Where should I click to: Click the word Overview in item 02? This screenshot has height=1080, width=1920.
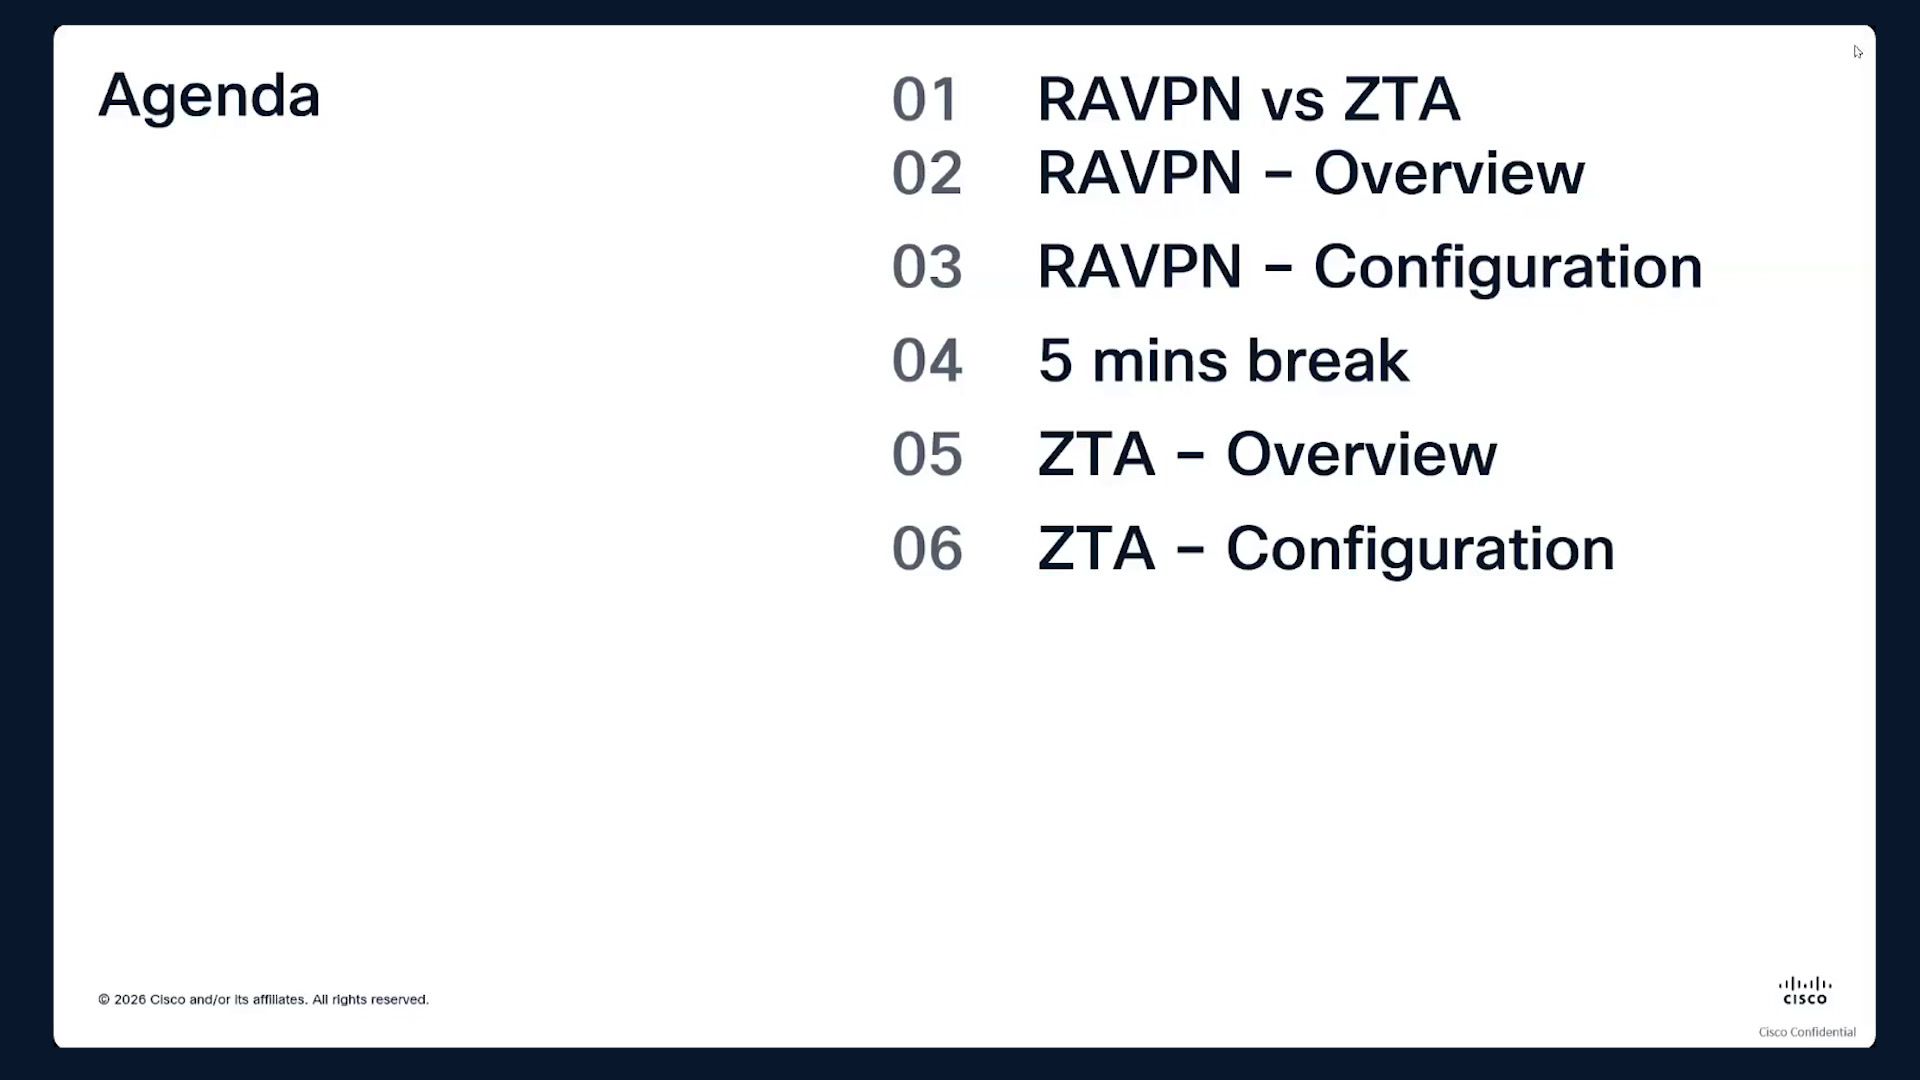1449,173
